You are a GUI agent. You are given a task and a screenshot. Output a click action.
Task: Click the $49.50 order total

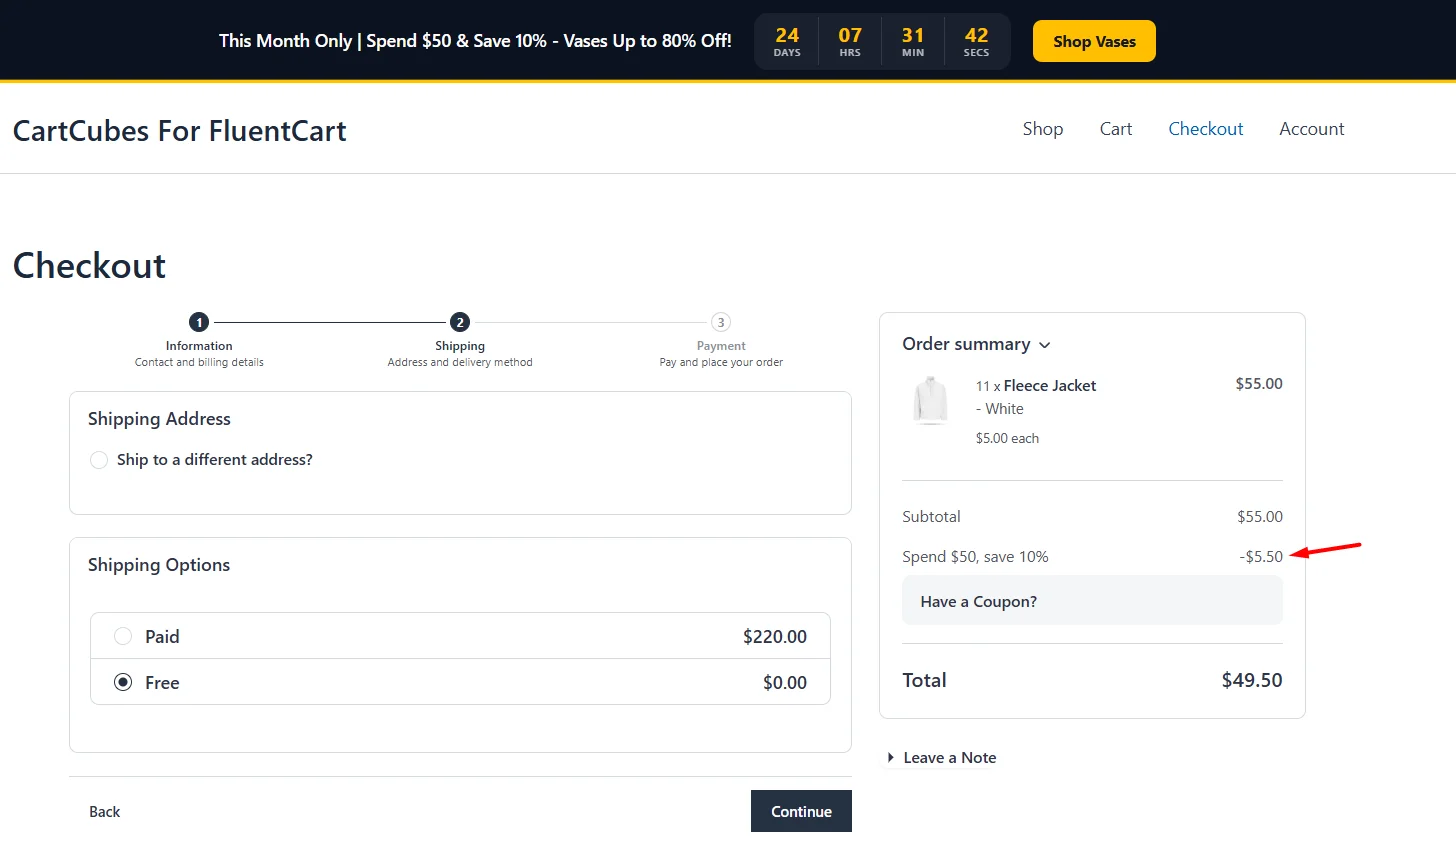pos(1252,680)
